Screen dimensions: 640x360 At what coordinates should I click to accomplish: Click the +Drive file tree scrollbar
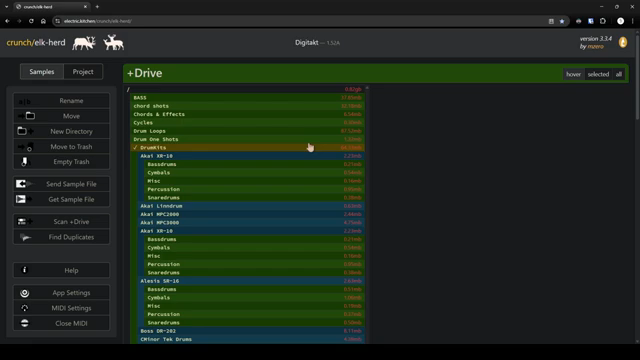click(367, 214)
